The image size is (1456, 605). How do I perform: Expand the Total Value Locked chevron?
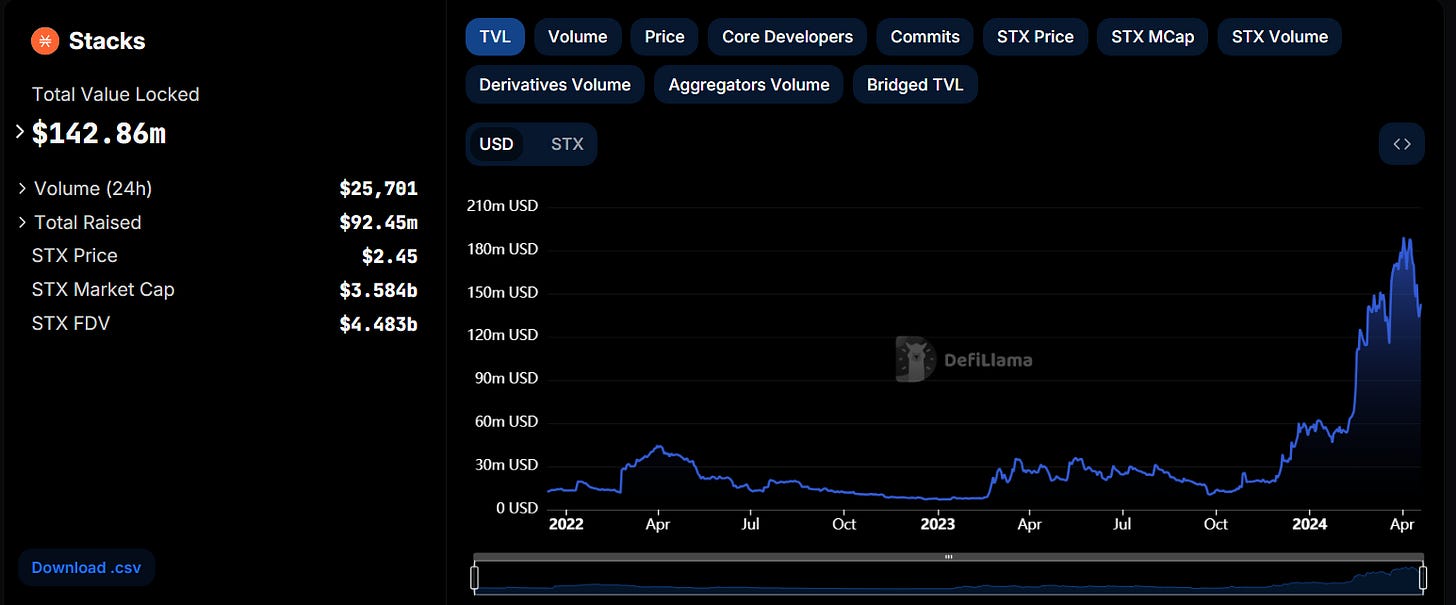pyautogui.click(x=20, y=132)
